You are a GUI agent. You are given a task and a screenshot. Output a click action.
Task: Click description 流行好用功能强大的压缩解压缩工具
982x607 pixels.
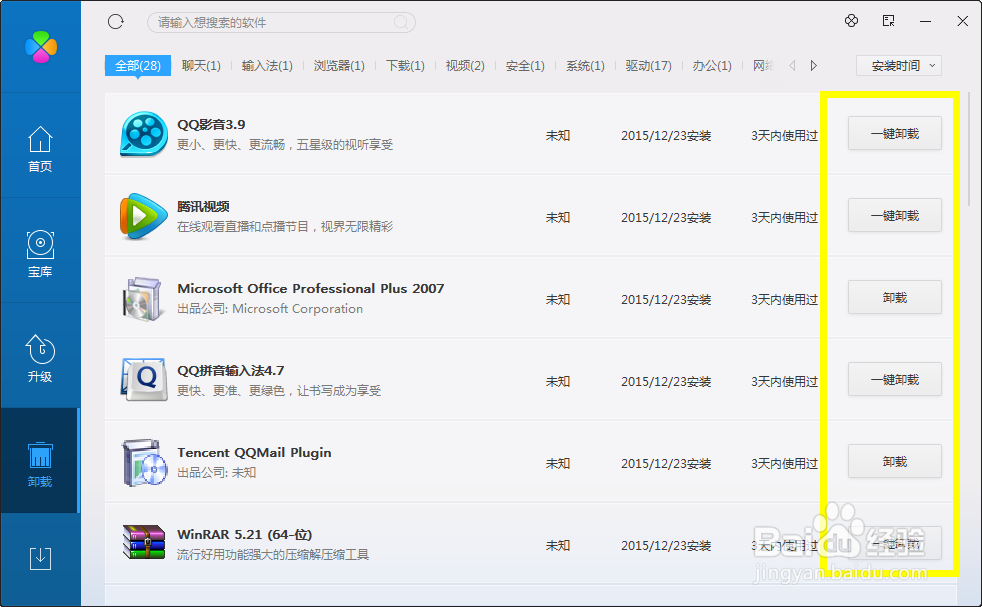click(x=273, y=554)
